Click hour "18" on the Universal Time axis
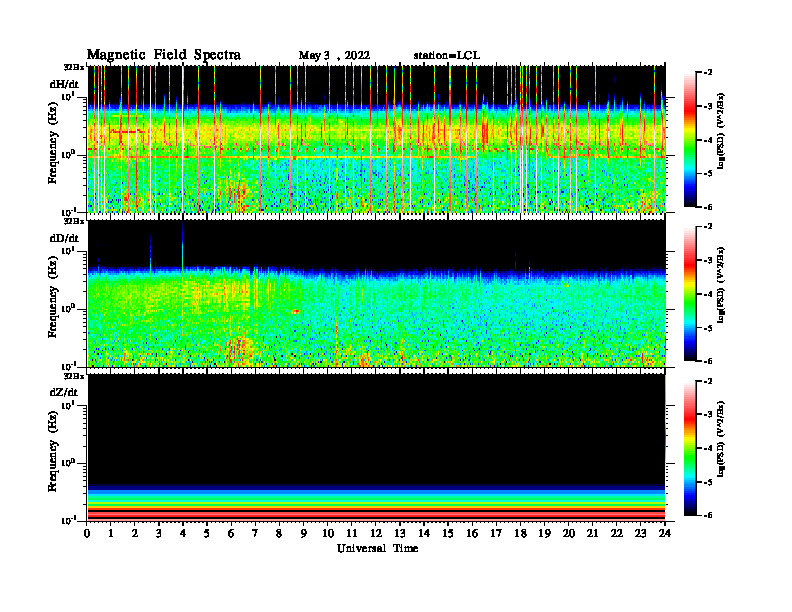 (520, 533)
